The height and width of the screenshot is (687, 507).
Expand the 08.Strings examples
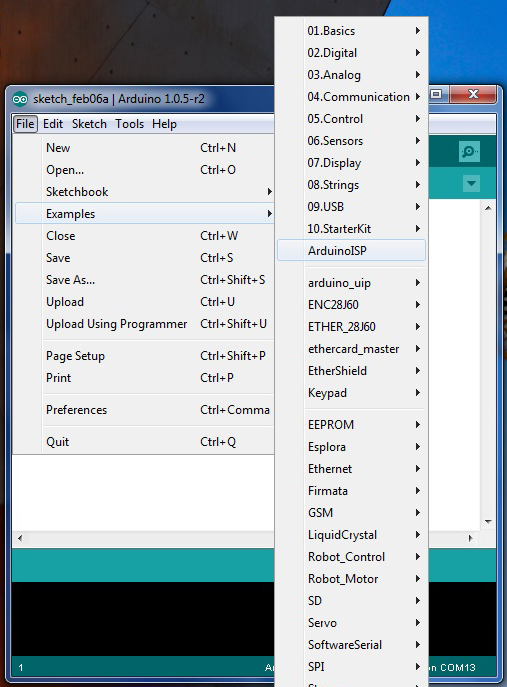click(351, 184)
